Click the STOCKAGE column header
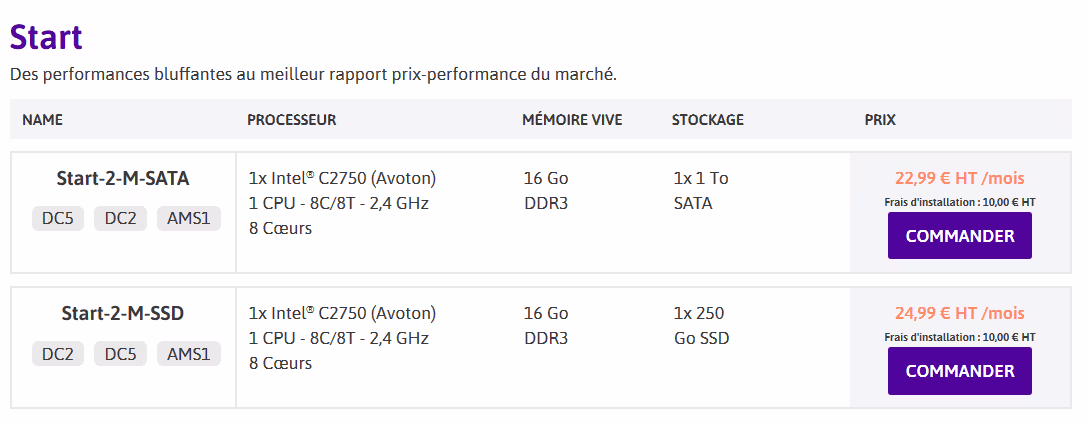This screenshot has height=426, width=1090. 708,120
